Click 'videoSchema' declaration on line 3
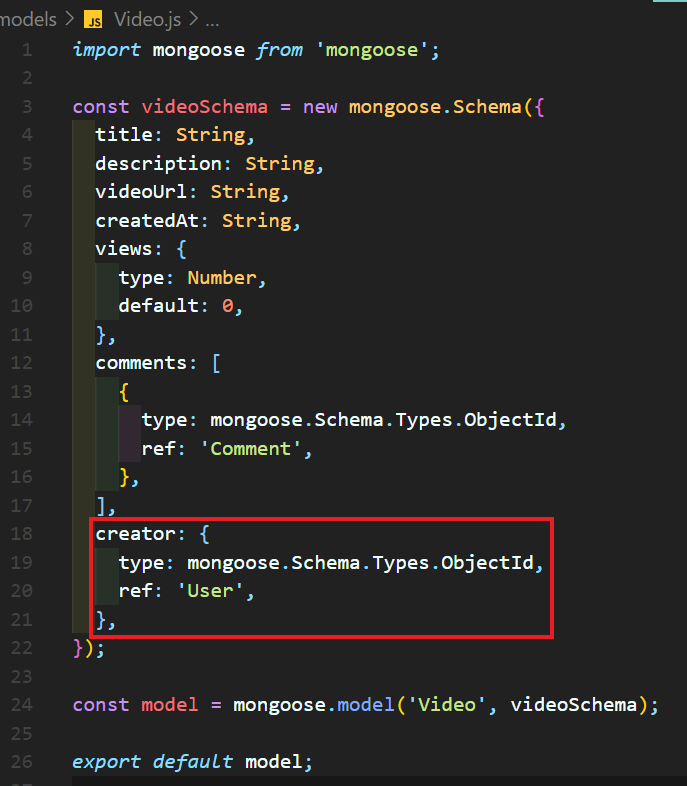 pyautogui.click(x=204, y=107)
